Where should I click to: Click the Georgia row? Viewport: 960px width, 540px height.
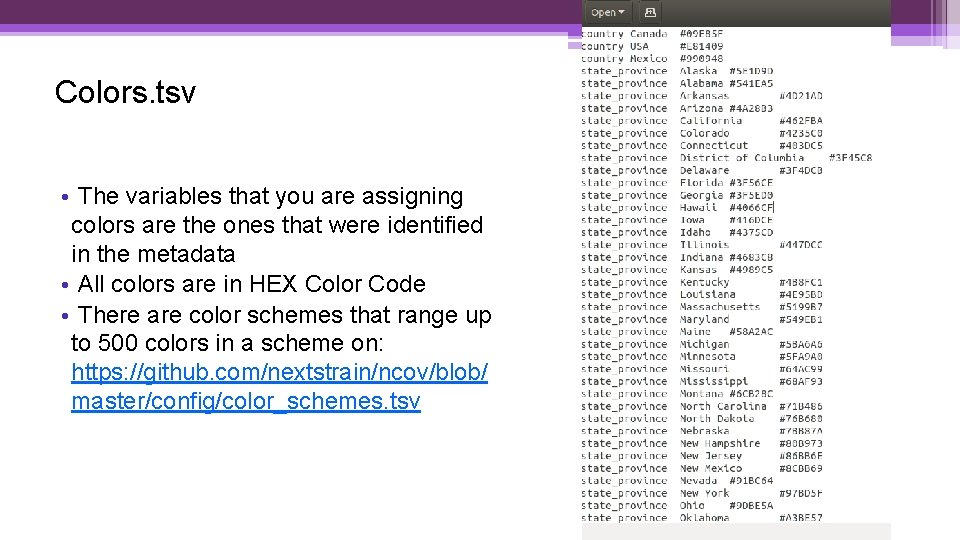(677, 195)
